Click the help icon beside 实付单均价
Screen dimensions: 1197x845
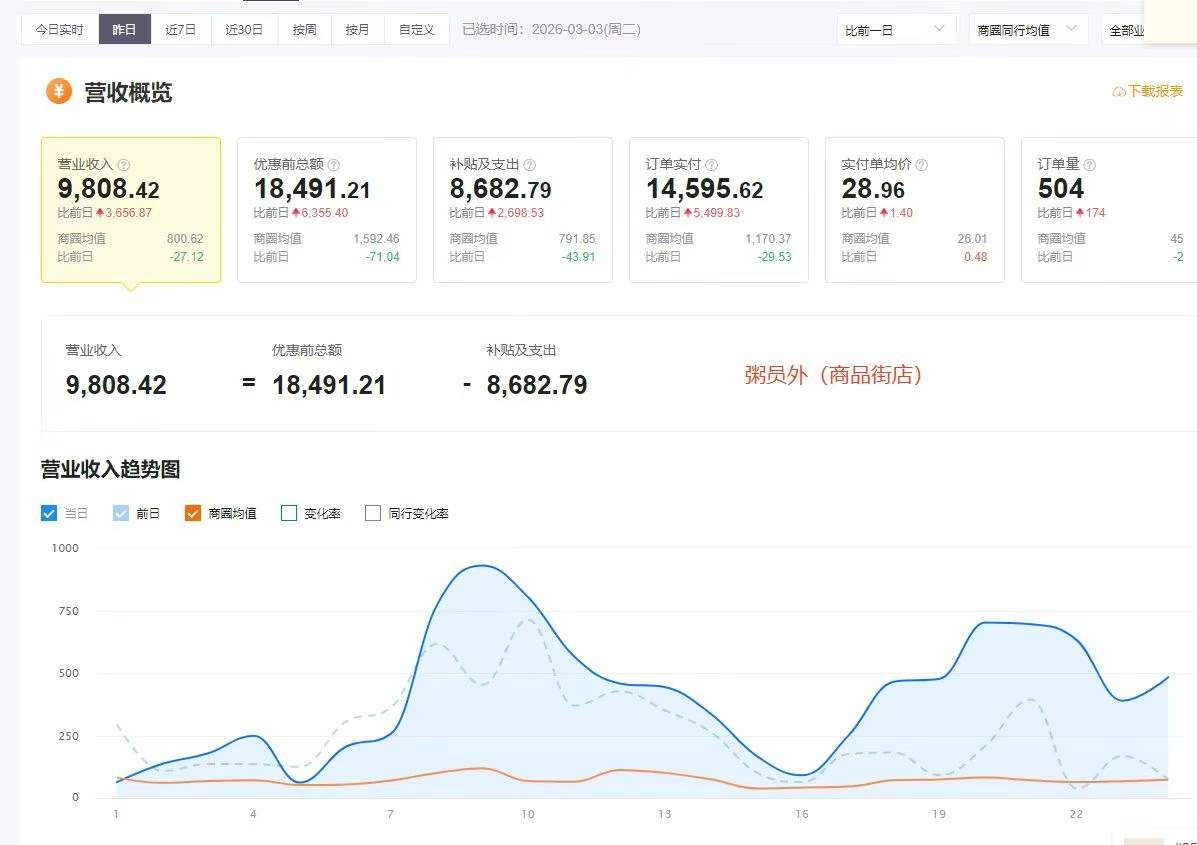coord(922,165)
